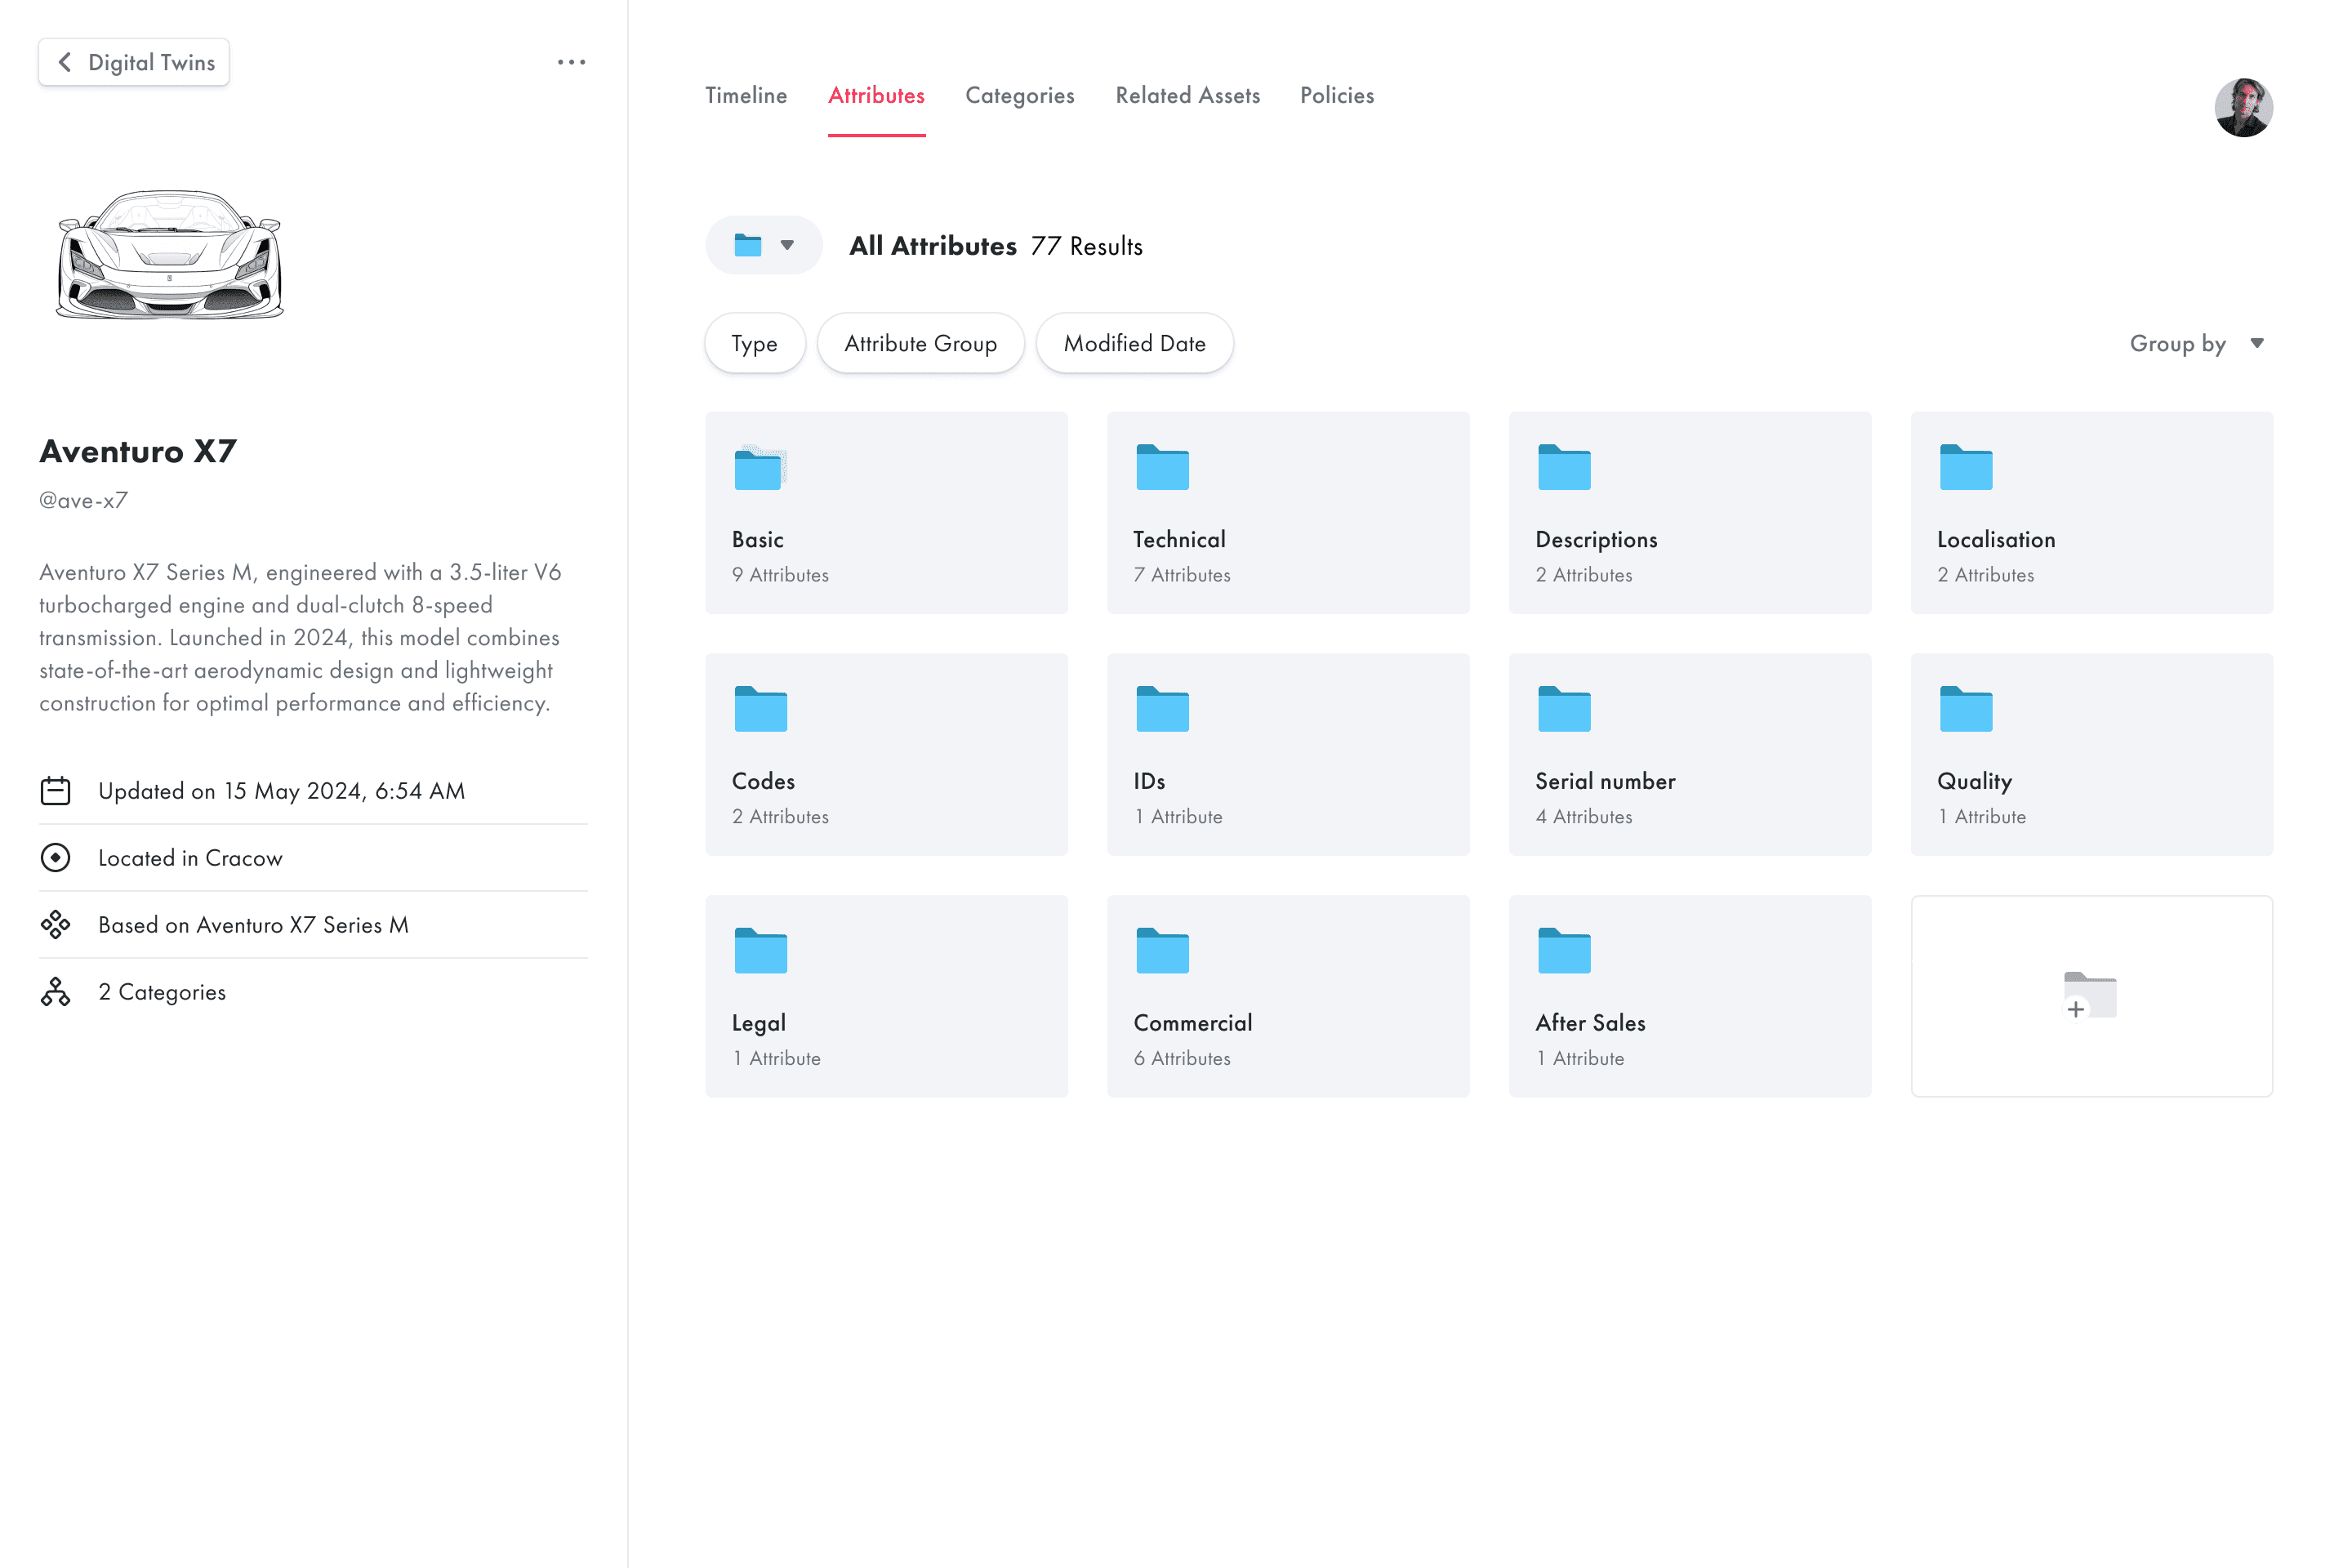Open the Type filter

click(755, 344)
